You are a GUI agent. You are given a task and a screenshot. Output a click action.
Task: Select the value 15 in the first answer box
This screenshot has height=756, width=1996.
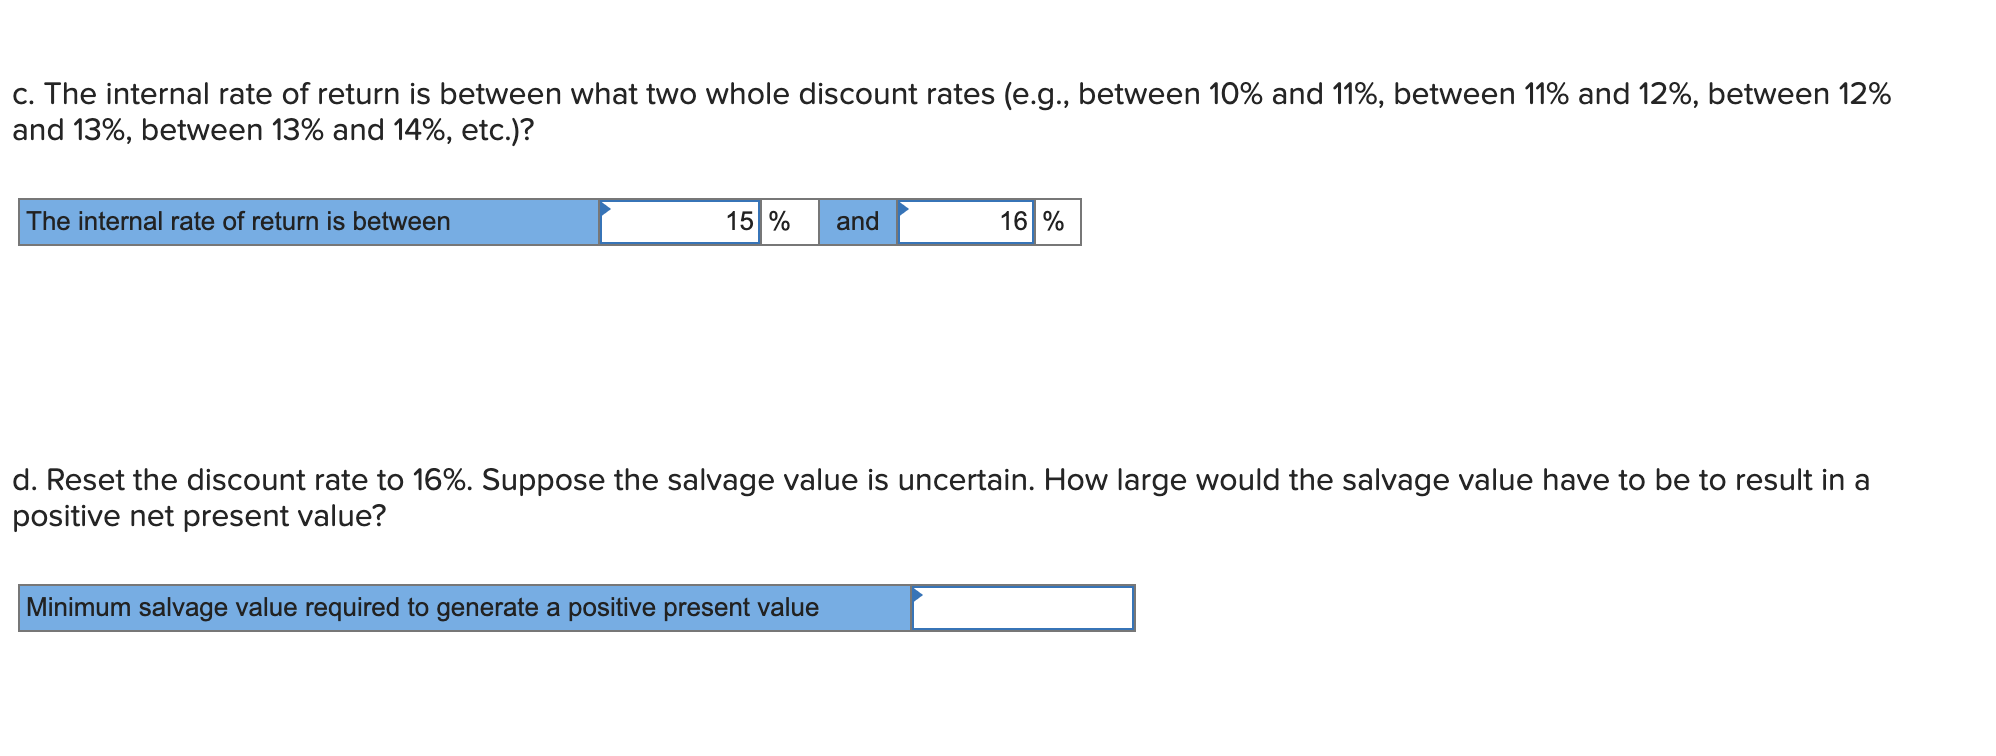click(740, 222)
